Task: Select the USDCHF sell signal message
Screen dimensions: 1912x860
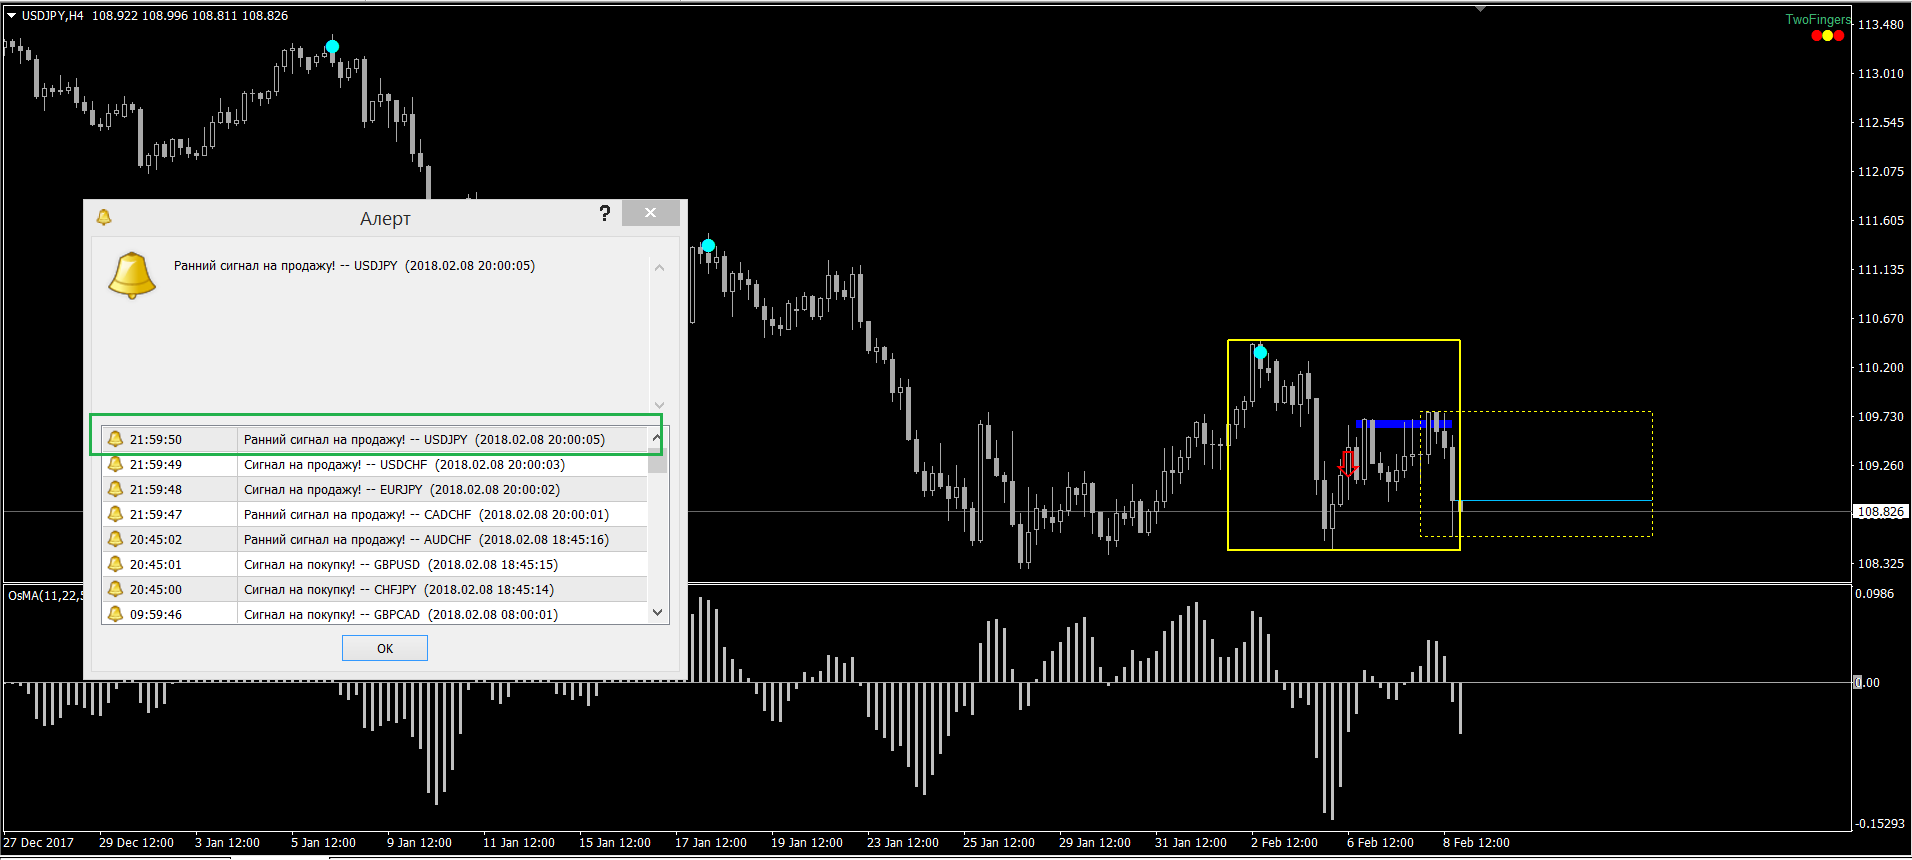Action: click(404, 464)
